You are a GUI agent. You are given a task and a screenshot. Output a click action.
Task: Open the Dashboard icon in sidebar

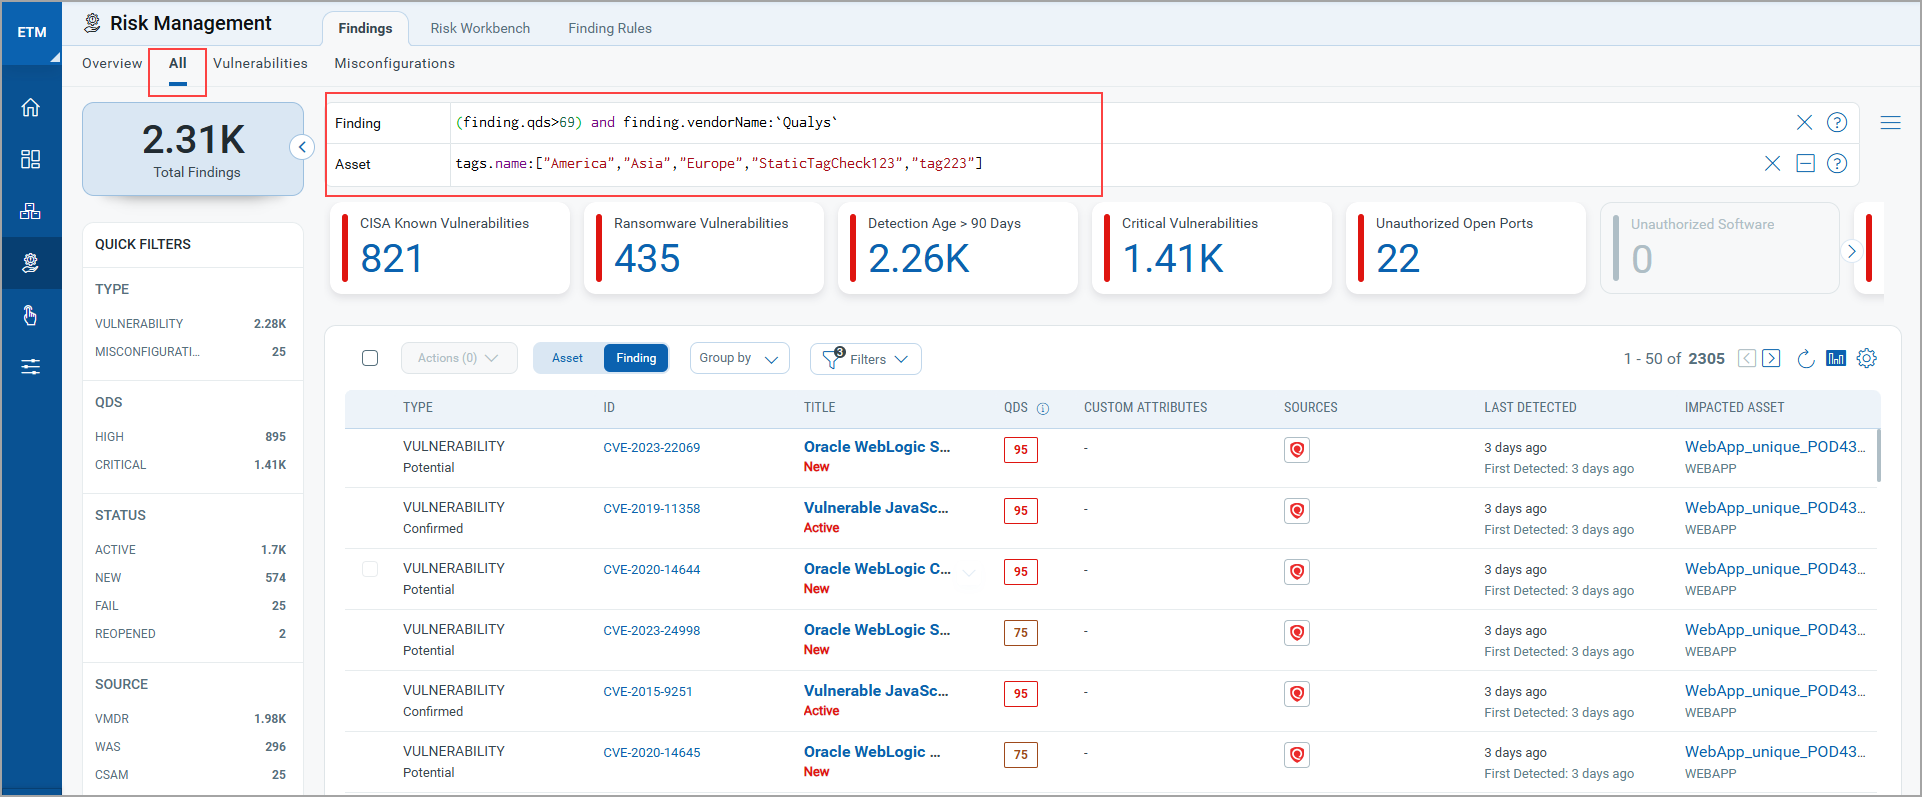coord(31,159)
